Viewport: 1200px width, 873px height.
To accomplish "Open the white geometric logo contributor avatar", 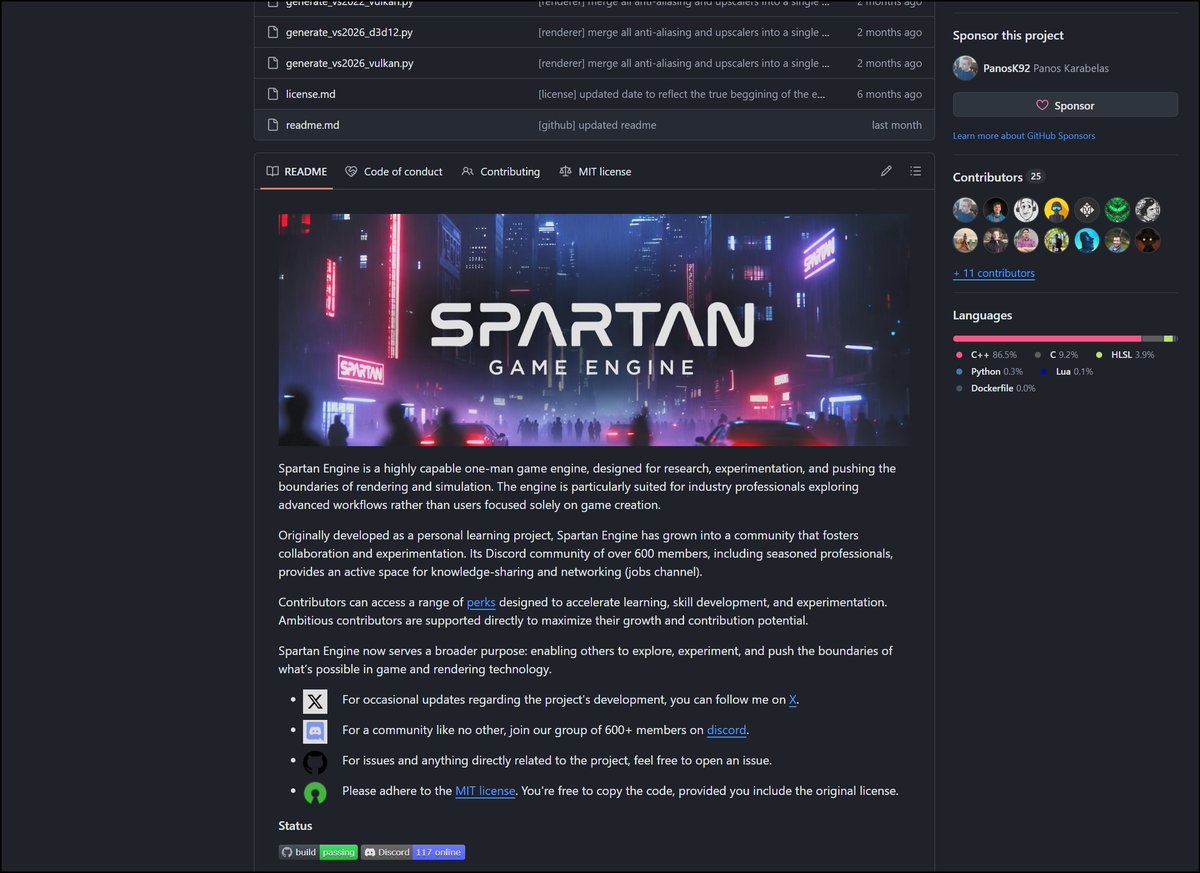I will click(x=1087, y=209).
